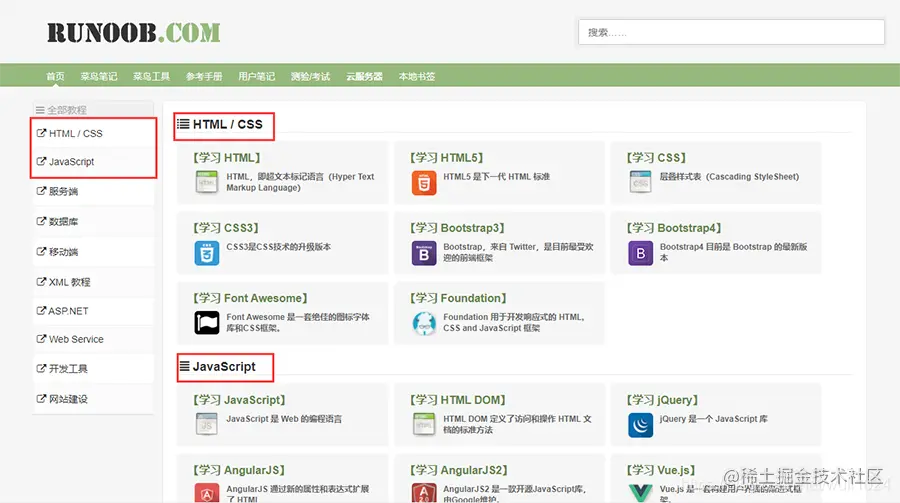Open the 【学习 Foundation】 tutorial title
The image size is (900, 503).
[458, 298]
